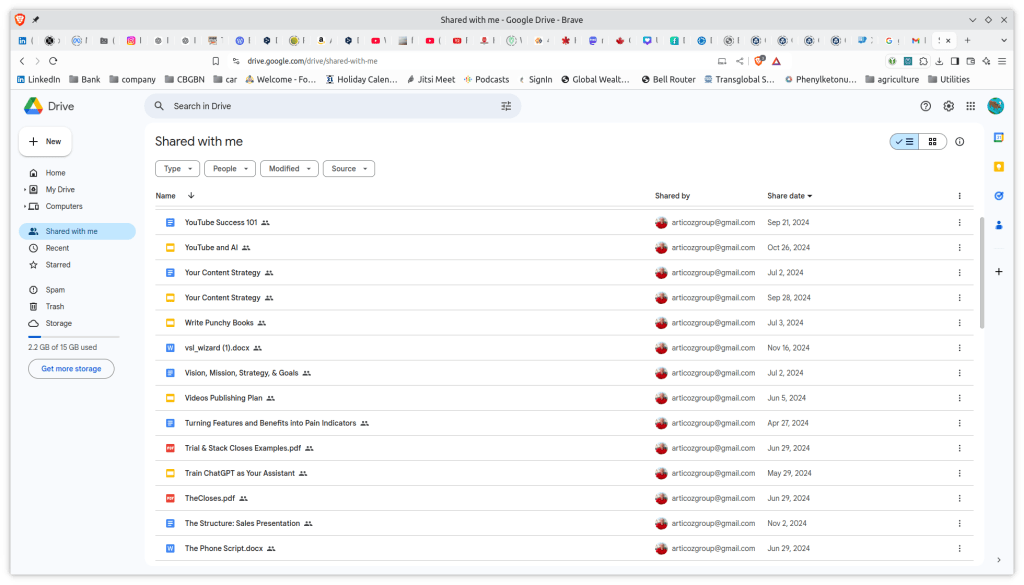This screenshot has width=1024, height=585.
Task: Open the Modified filter dropdown
Action: tap(289, 169)
